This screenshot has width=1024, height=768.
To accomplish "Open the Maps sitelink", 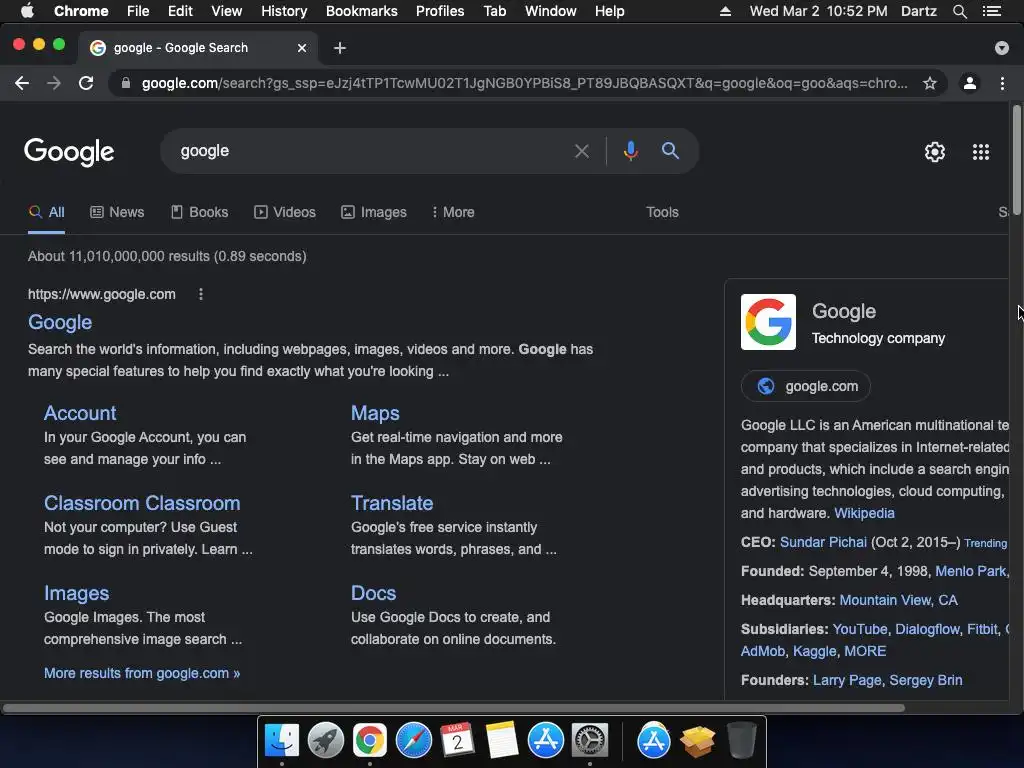I will pyautogui.click(x=375, y=413).
